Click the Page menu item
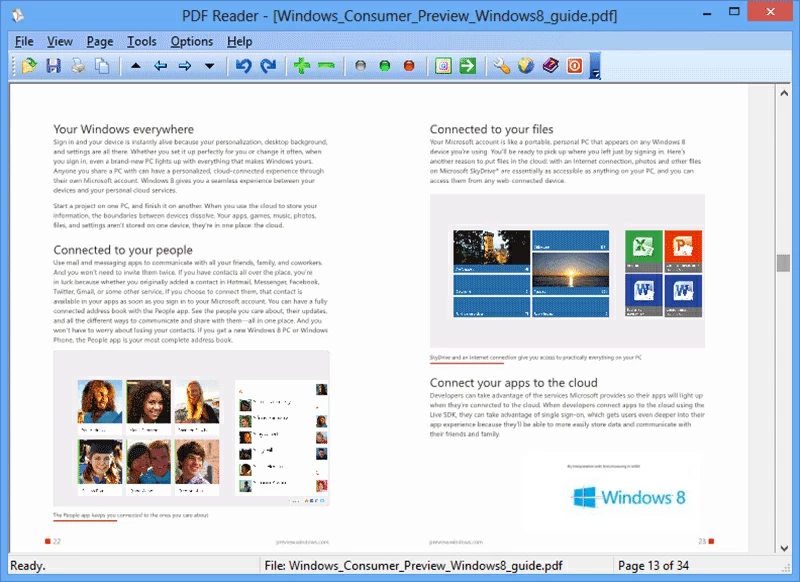This screenshot has height=582, width=800. (x=98, y=41)
